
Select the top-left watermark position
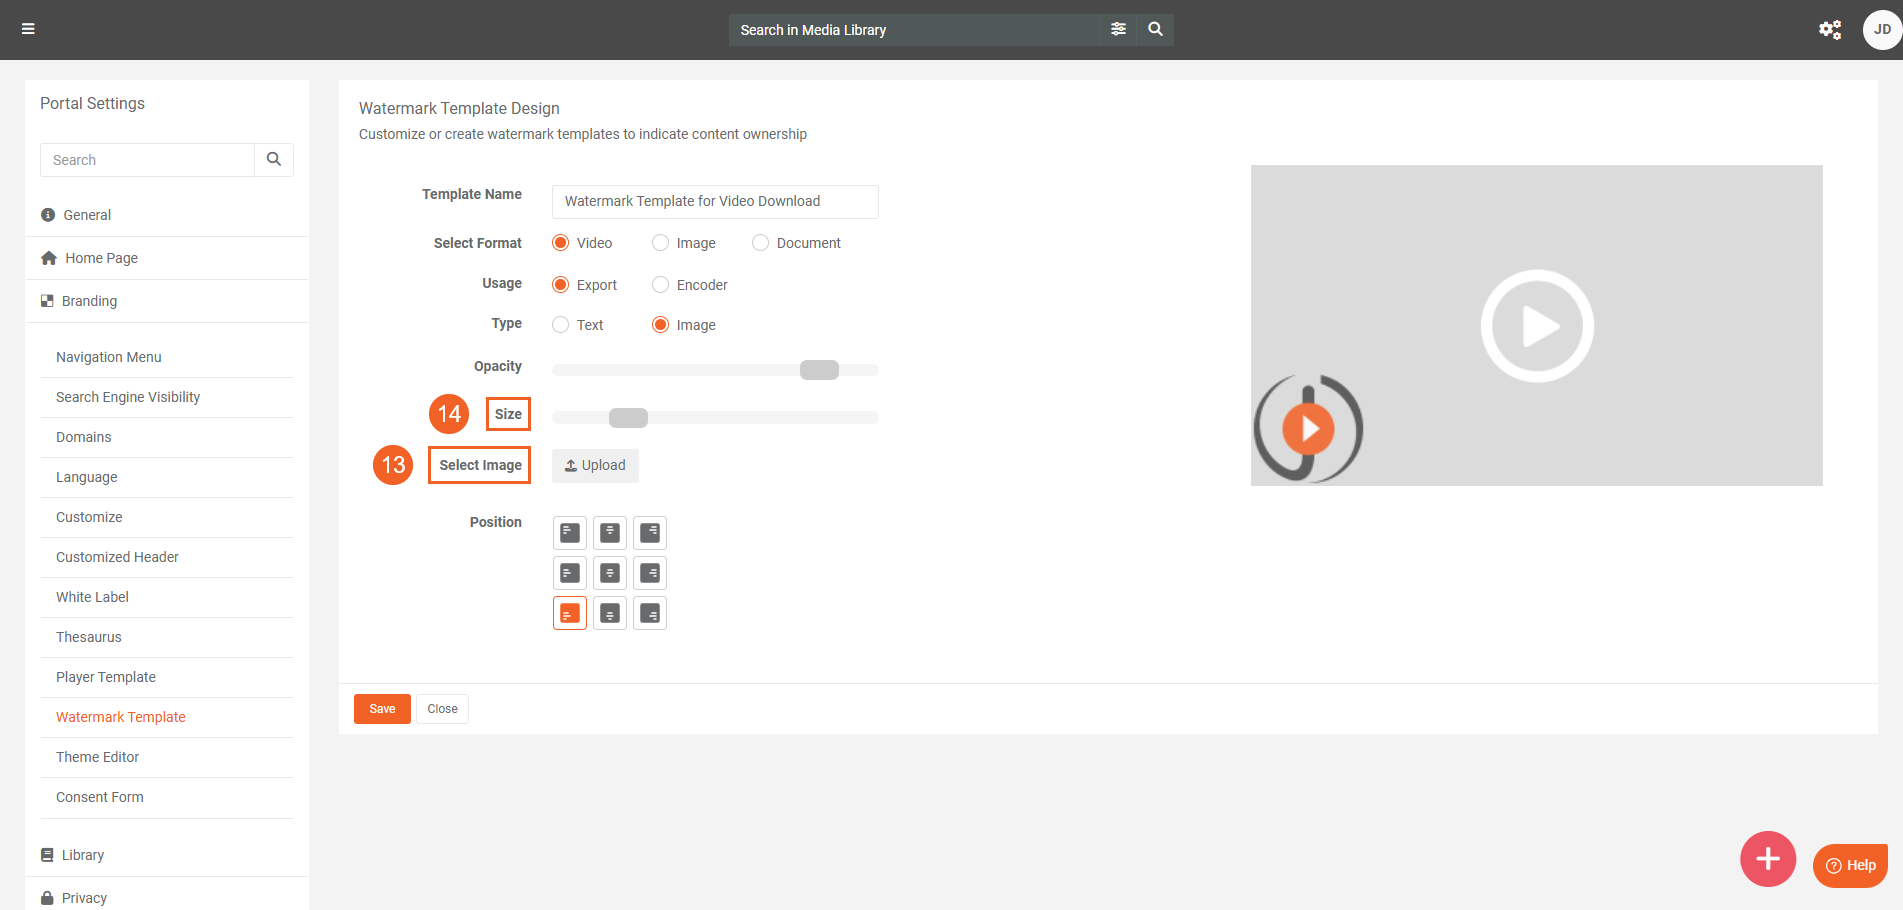pos(569,532)
